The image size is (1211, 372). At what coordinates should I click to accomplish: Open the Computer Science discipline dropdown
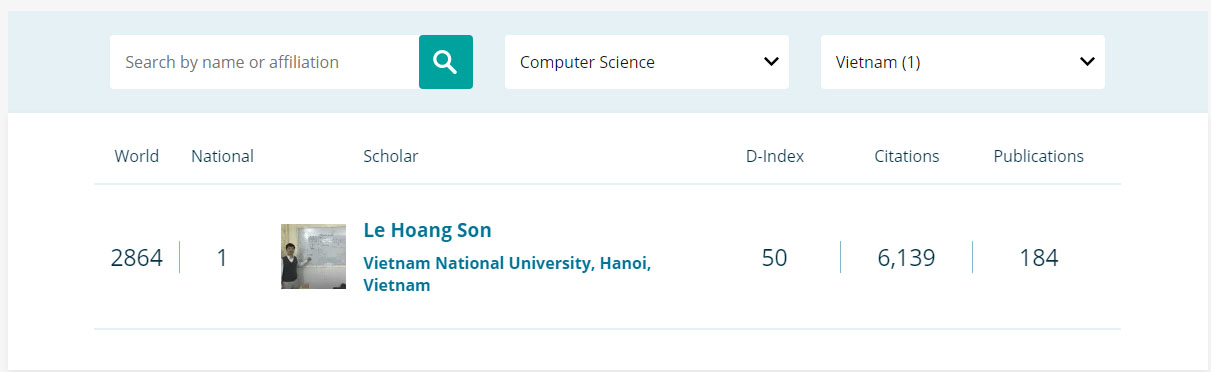pyautogui.click(x=646, y=62)
